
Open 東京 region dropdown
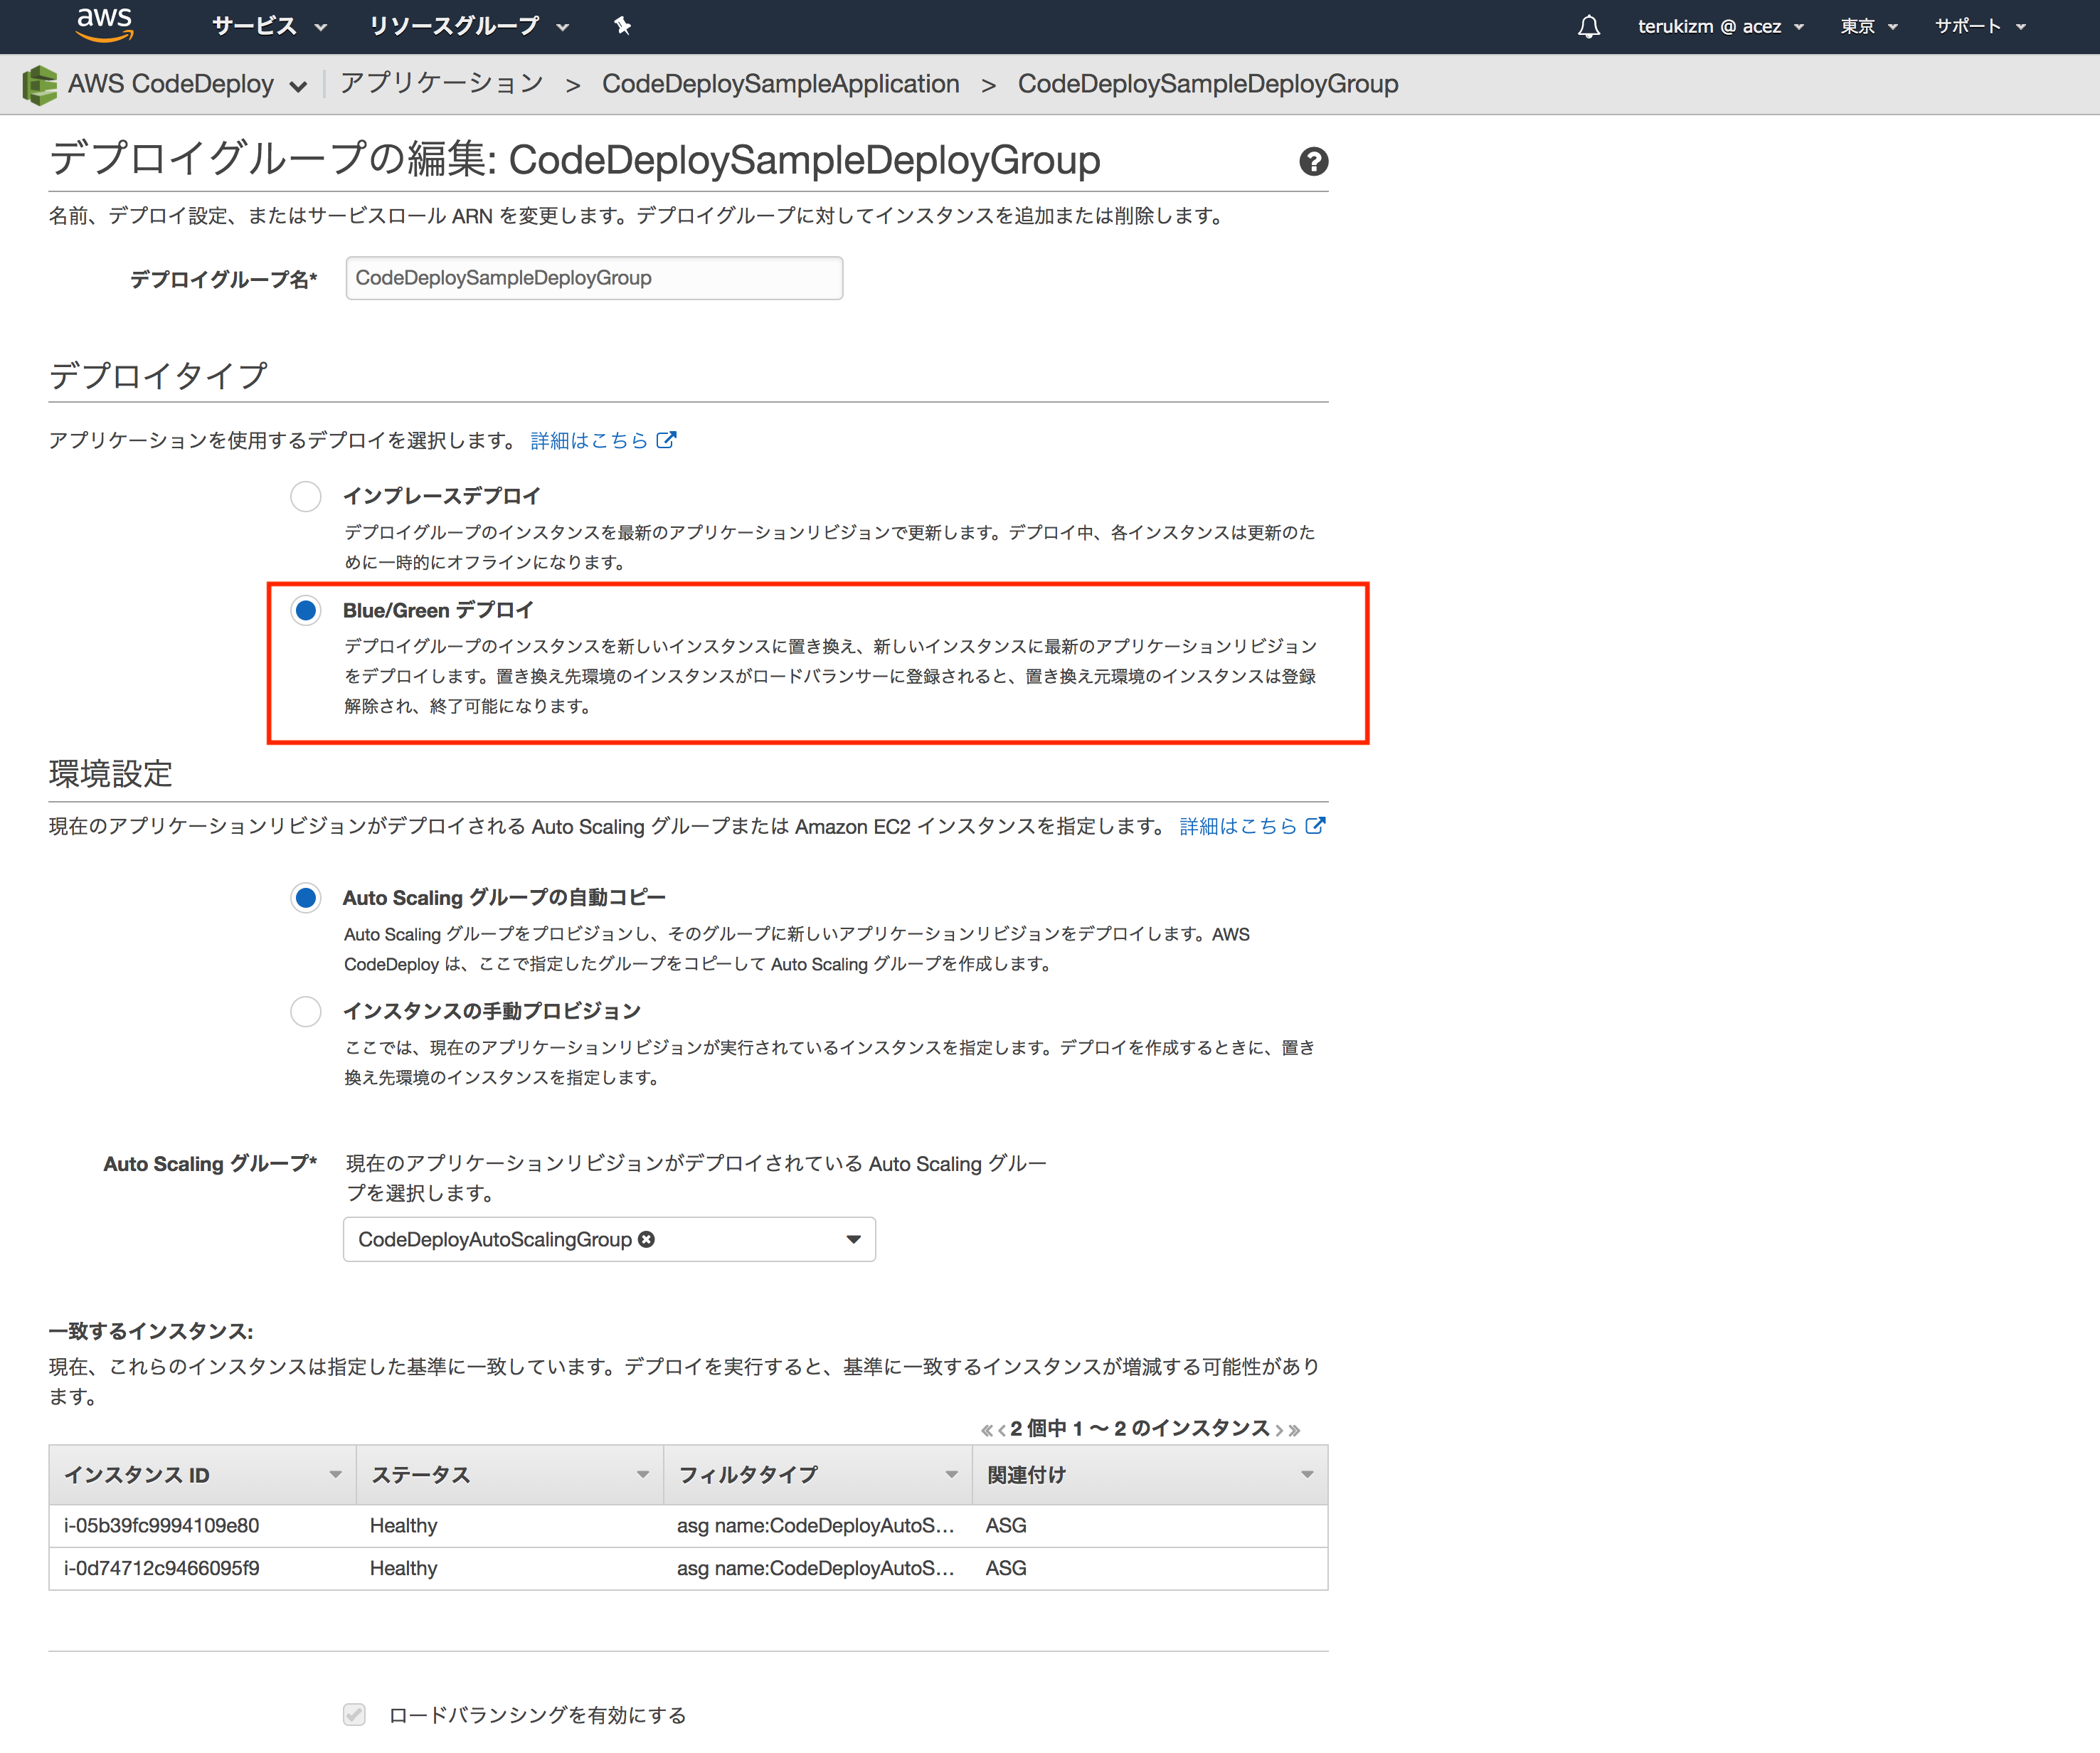(1869, 27)
